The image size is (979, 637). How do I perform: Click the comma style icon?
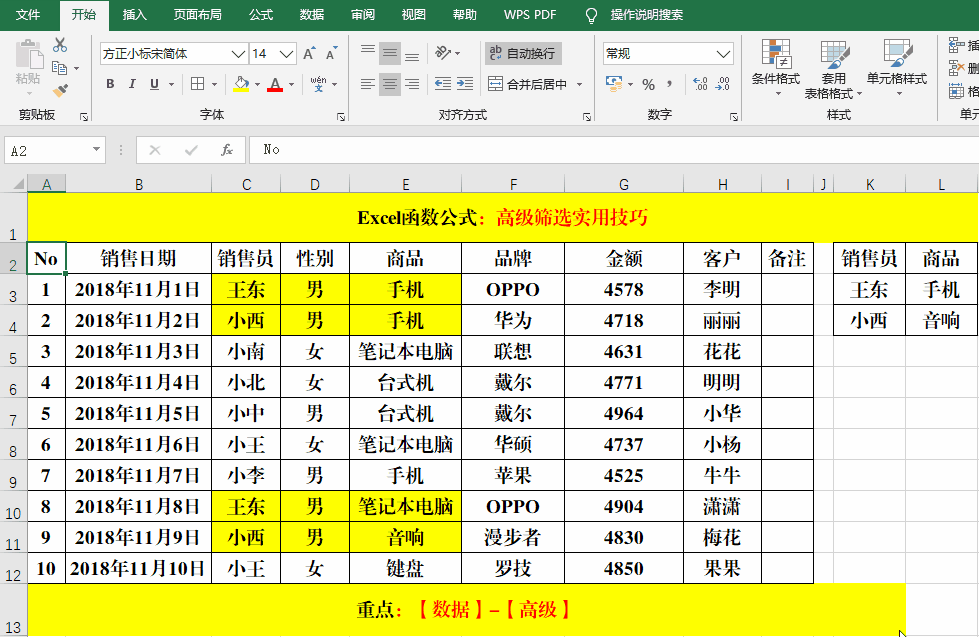[669, 83]
